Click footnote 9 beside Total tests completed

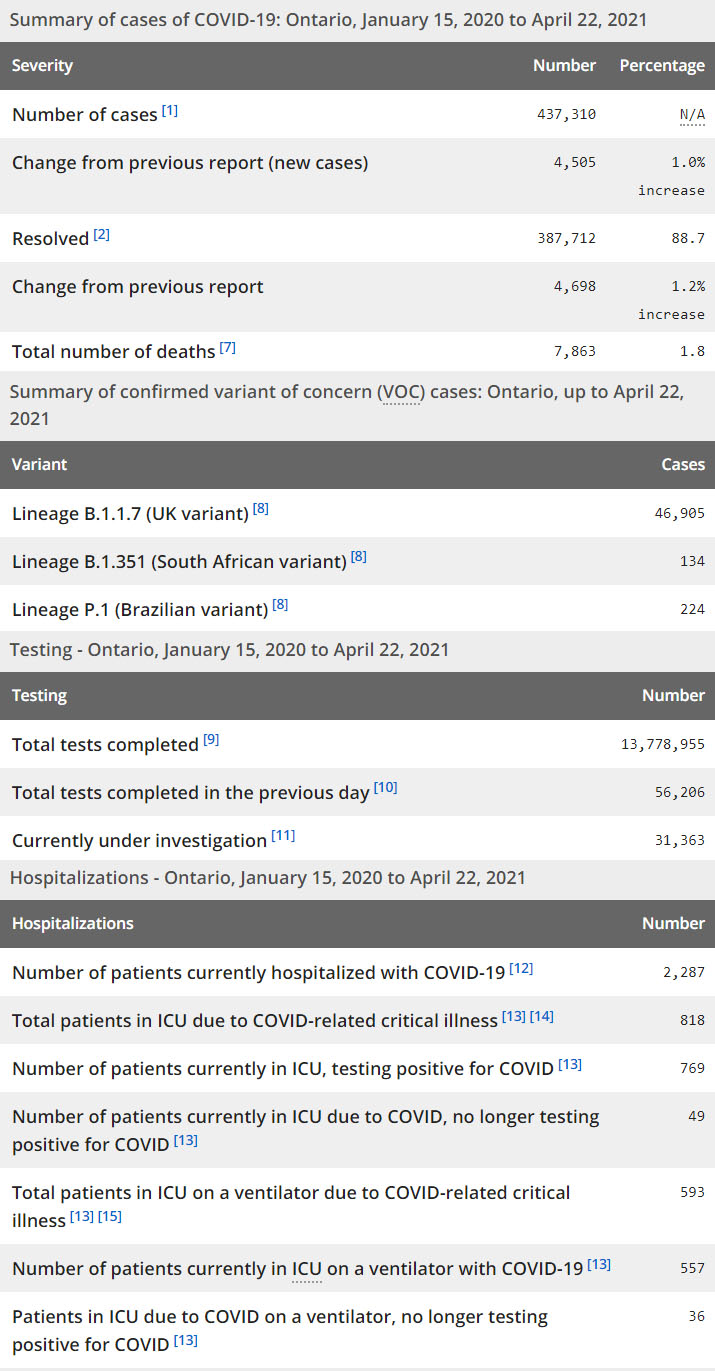pos(211,741)
